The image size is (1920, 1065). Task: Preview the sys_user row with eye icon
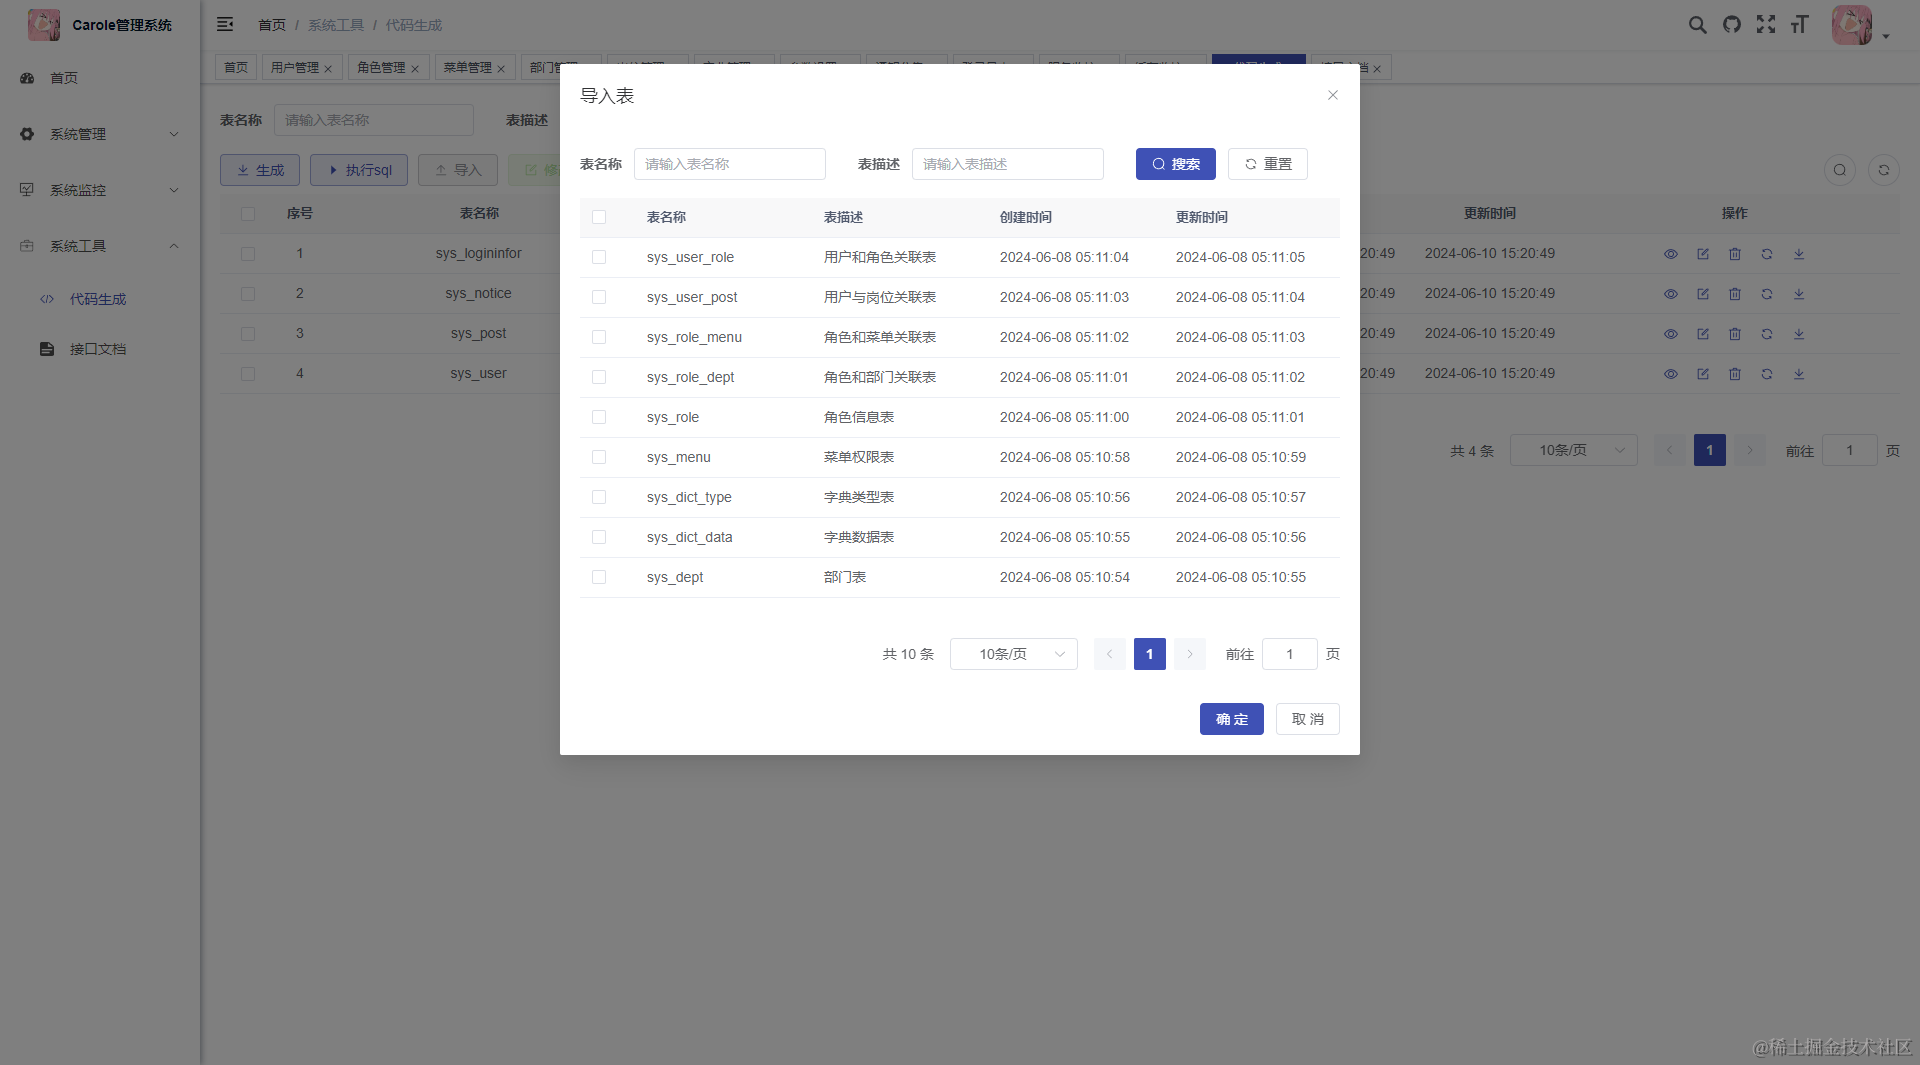(x=1671, y=374)
